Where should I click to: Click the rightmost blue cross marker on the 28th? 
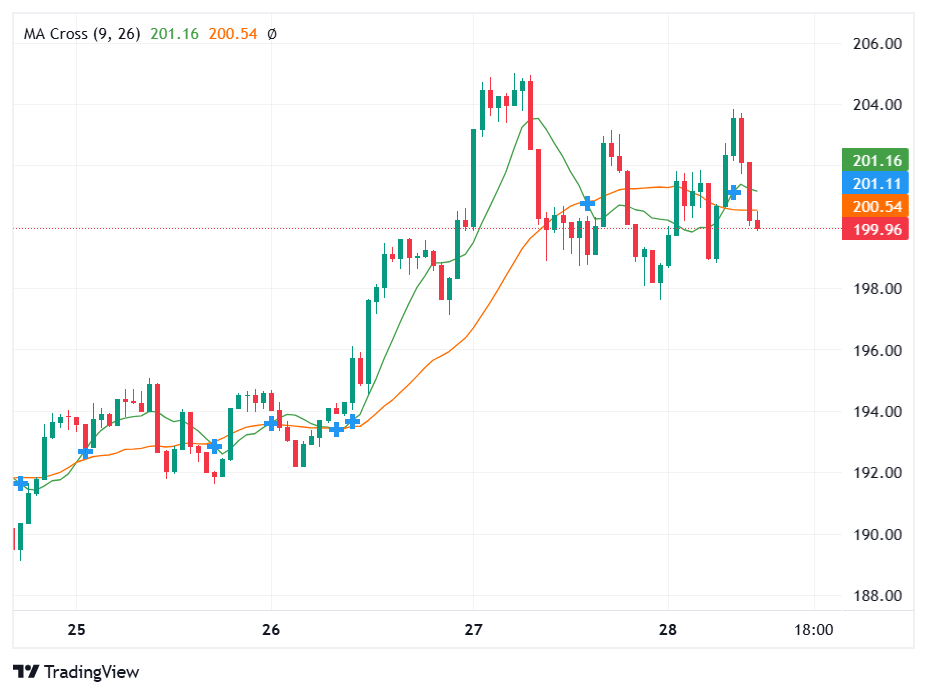[734, 191]
